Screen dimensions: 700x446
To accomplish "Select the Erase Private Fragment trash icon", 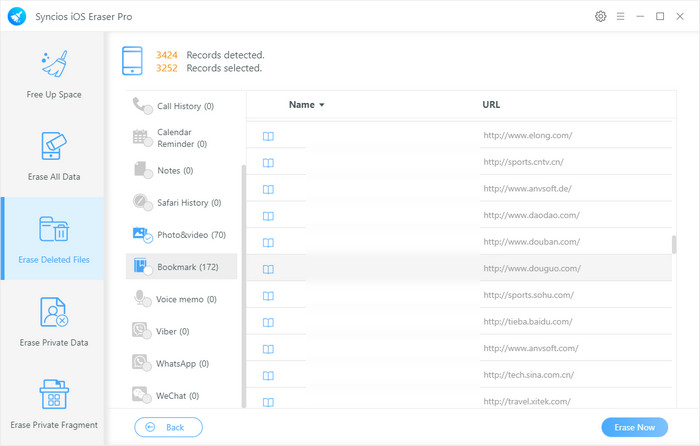I will click(54, 394).
